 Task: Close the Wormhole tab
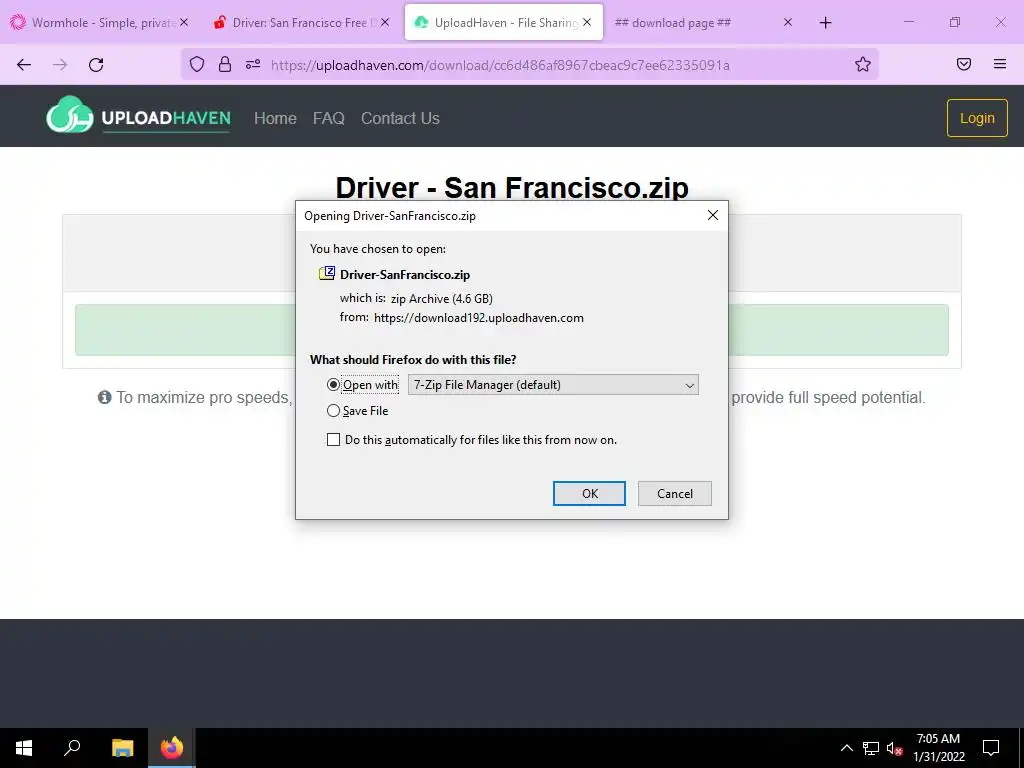pyautogui.click(x=184, y=22)
